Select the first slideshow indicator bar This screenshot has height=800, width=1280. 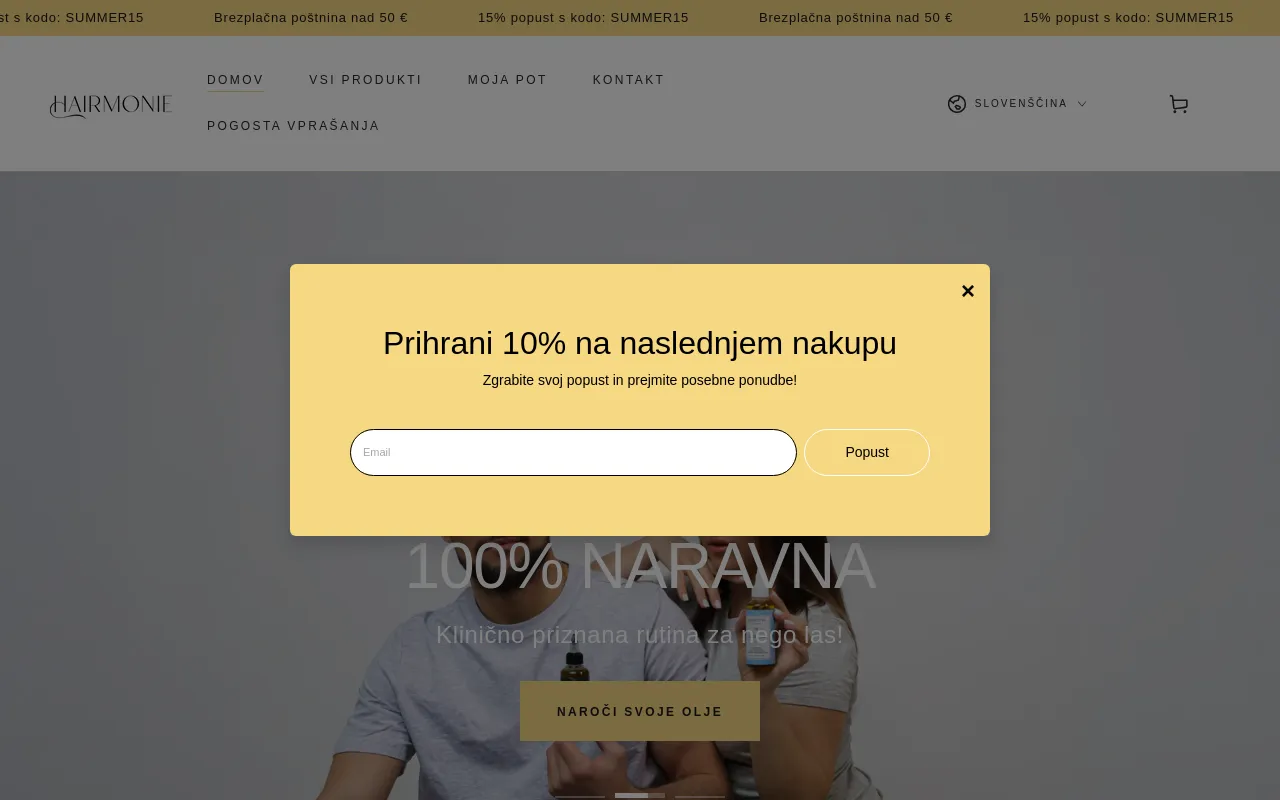tap(580, 796)
